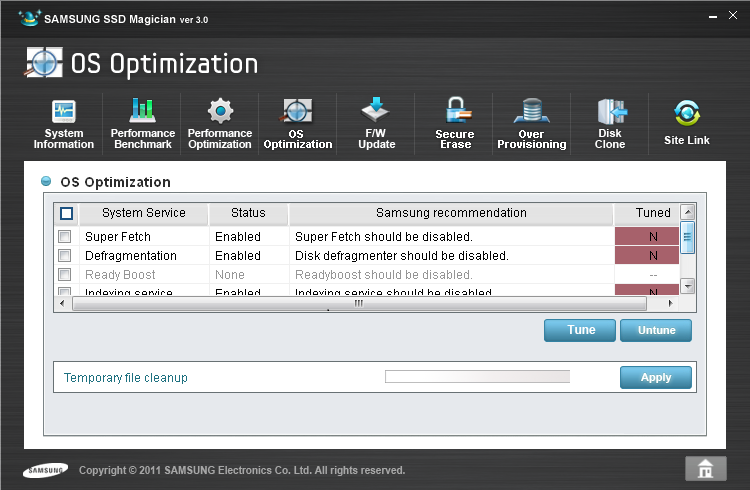
Task: Open the F/W Update section
Action: (376, 124)
